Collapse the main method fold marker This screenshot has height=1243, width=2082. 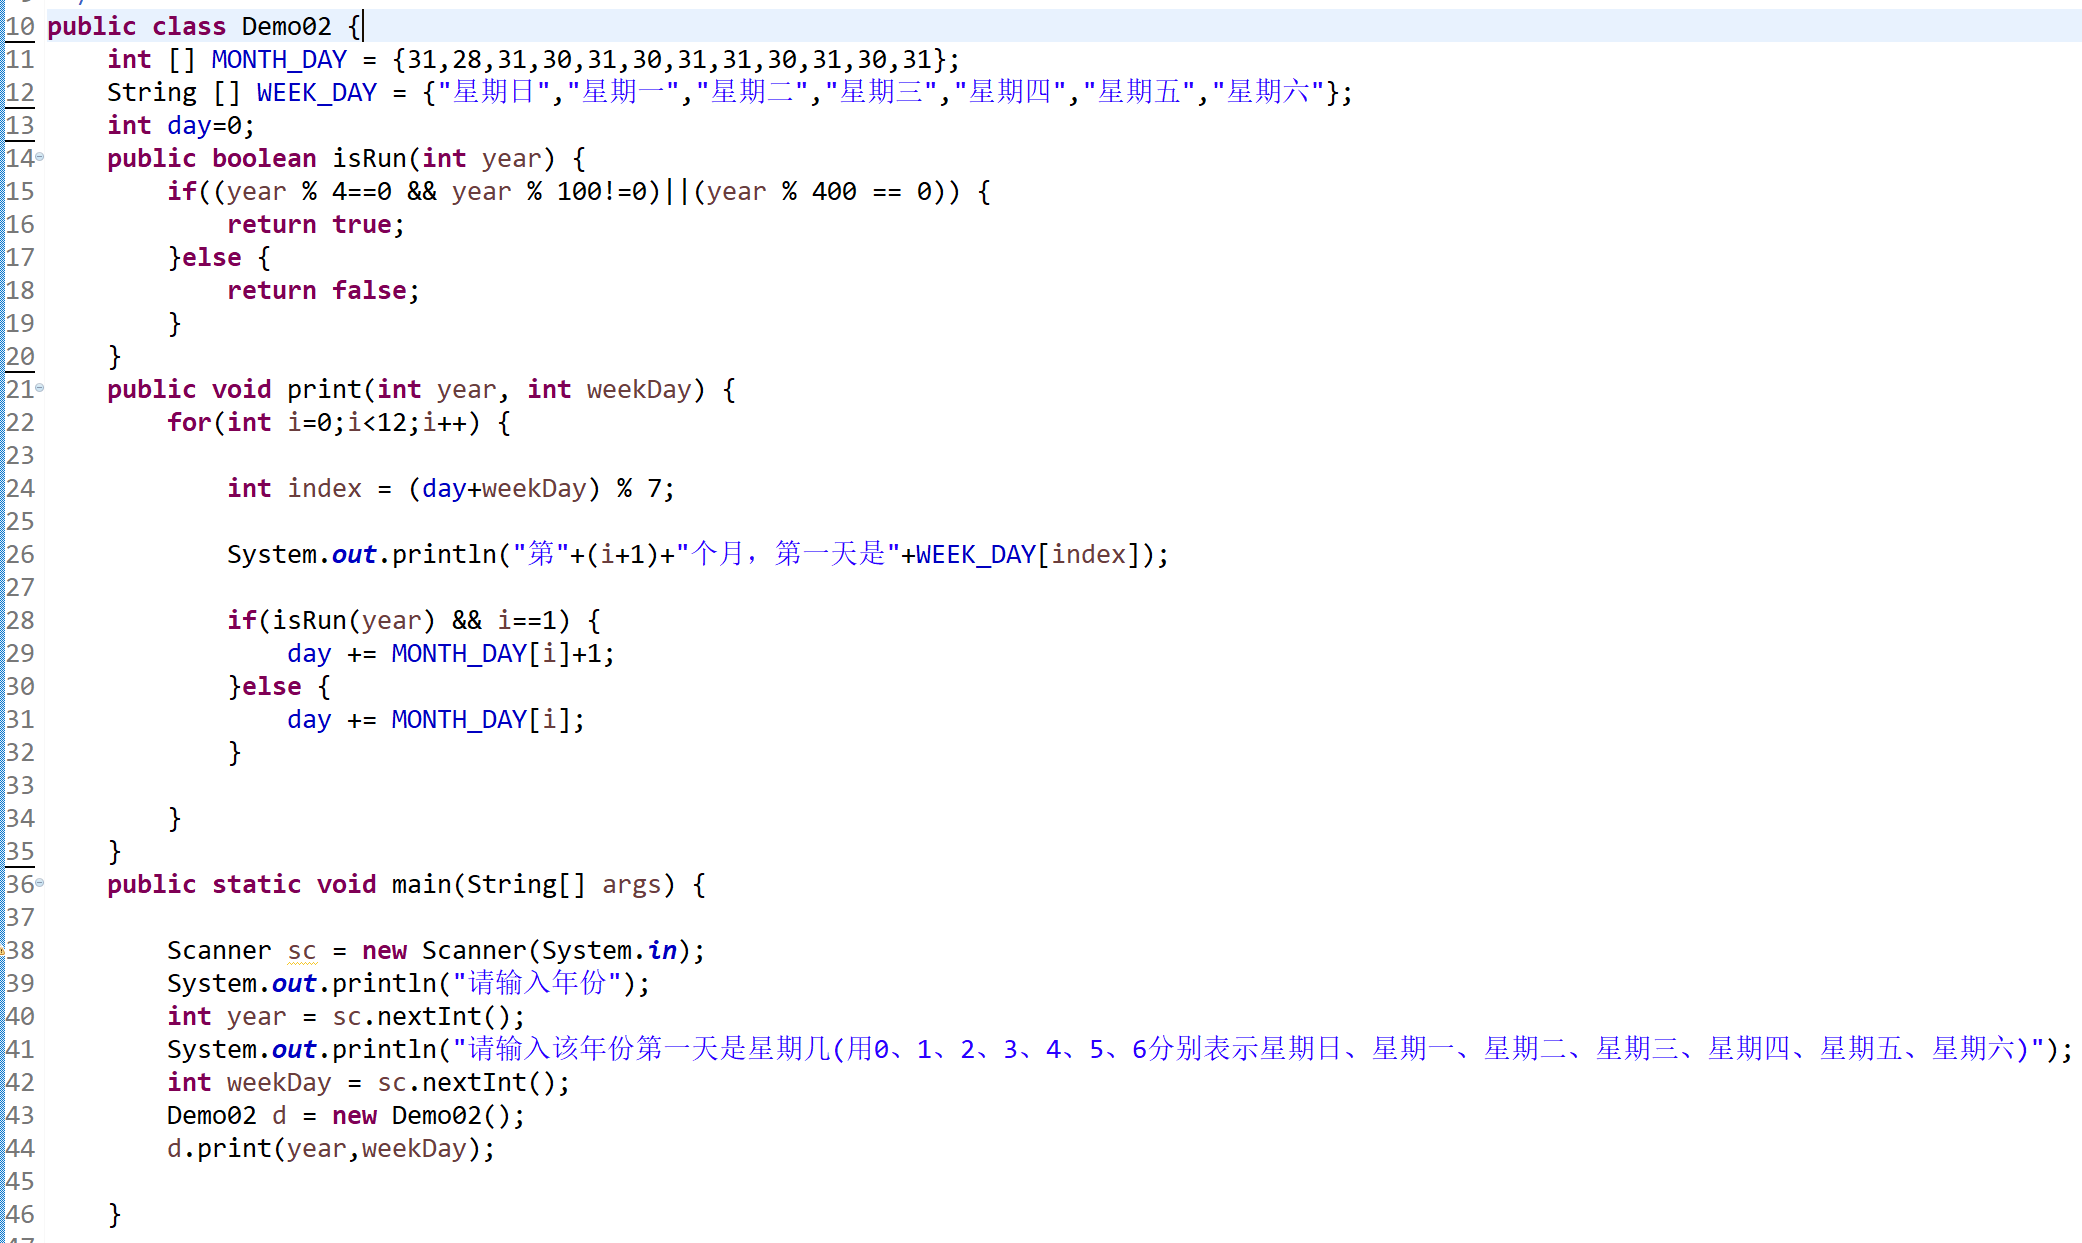pyautogui.click(x=40, y=883)
